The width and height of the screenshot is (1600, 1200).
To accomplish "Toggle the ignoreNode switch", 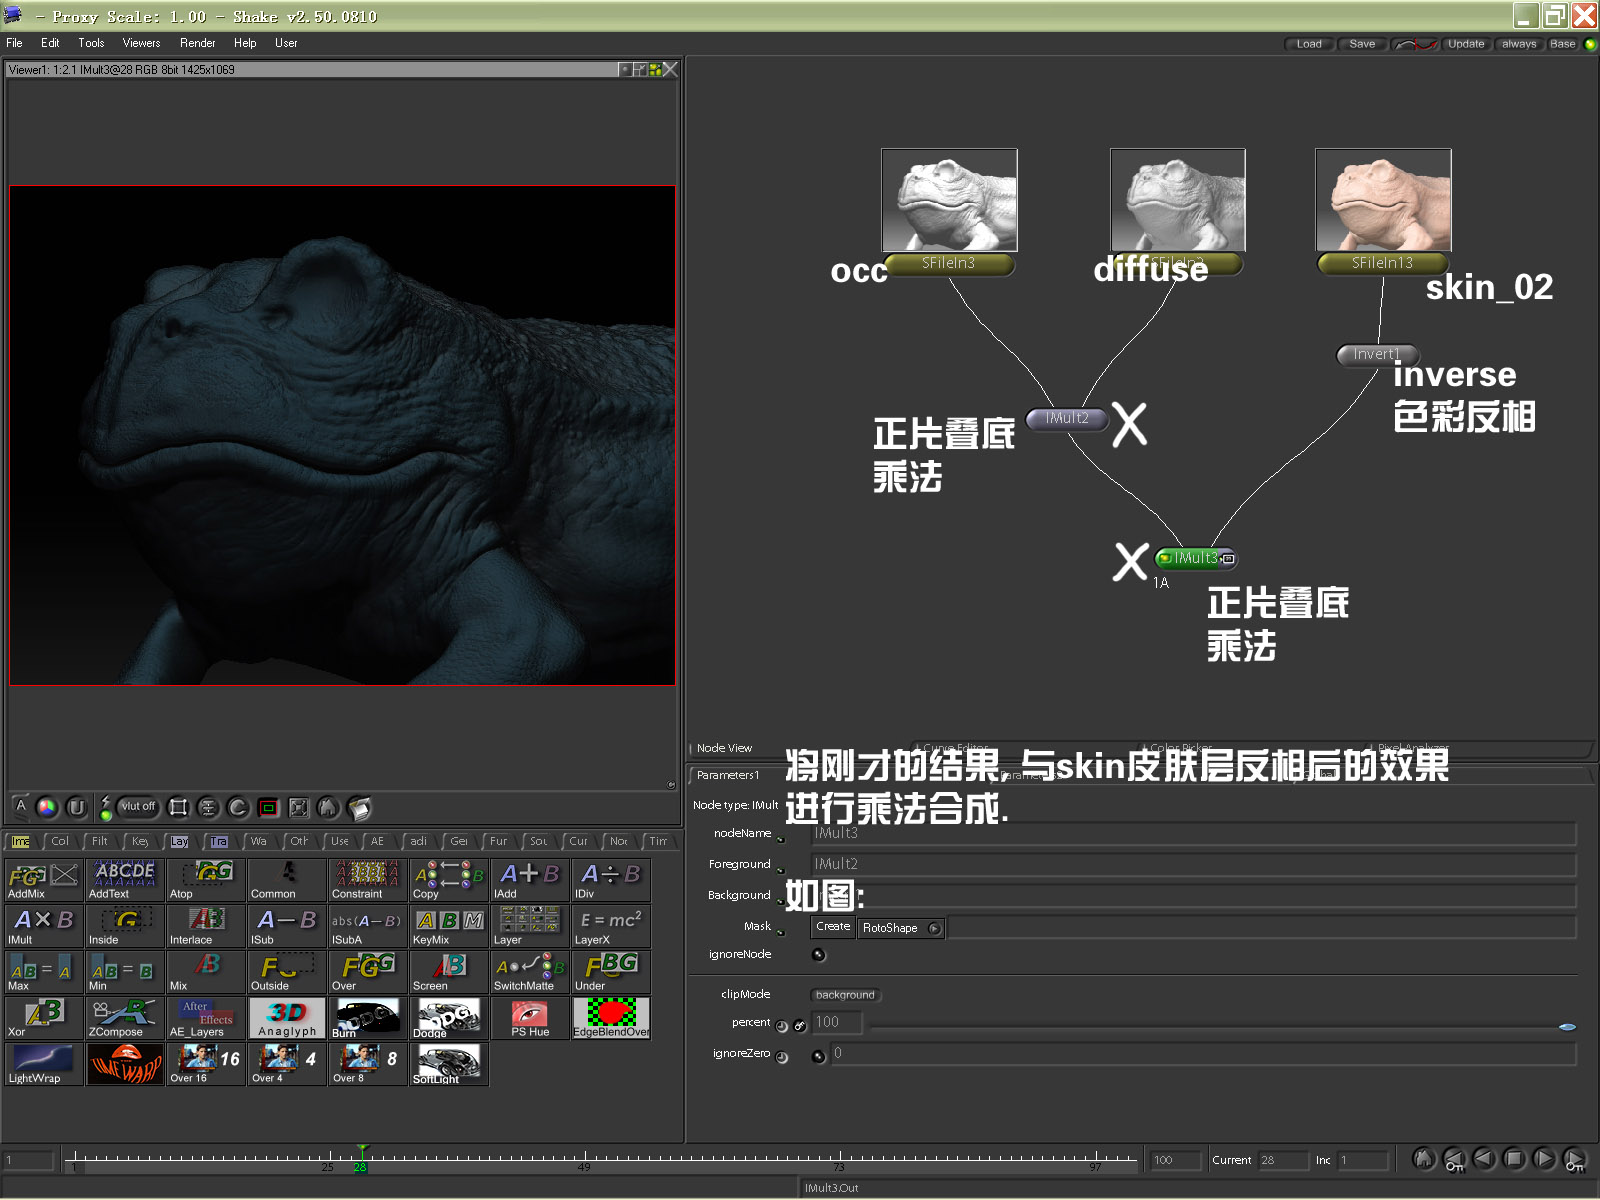I will (x=819, y=954).
